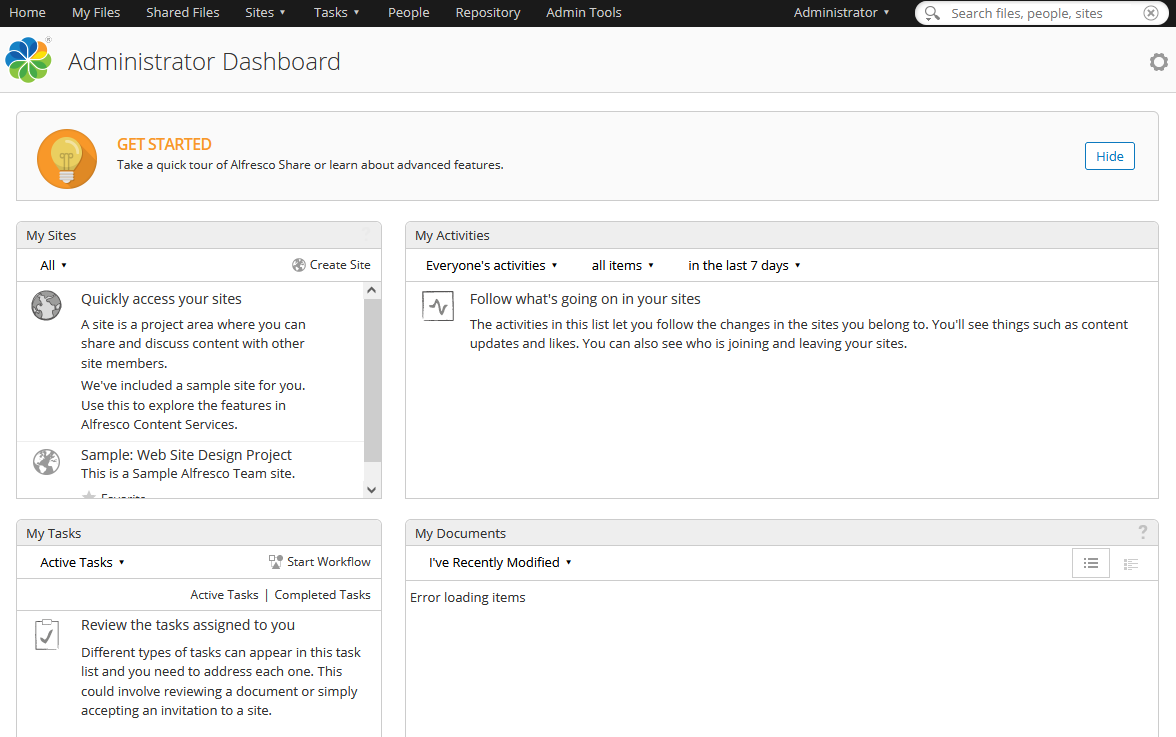
Task: Click the clear search X icon
Action: click(x=1149, y=13)
